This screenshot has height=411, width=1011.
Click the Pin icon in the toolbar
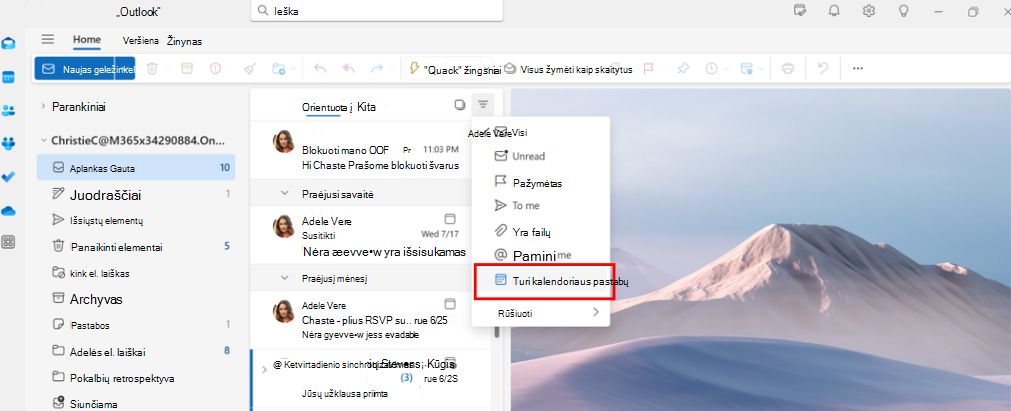(x=683, y=68)
